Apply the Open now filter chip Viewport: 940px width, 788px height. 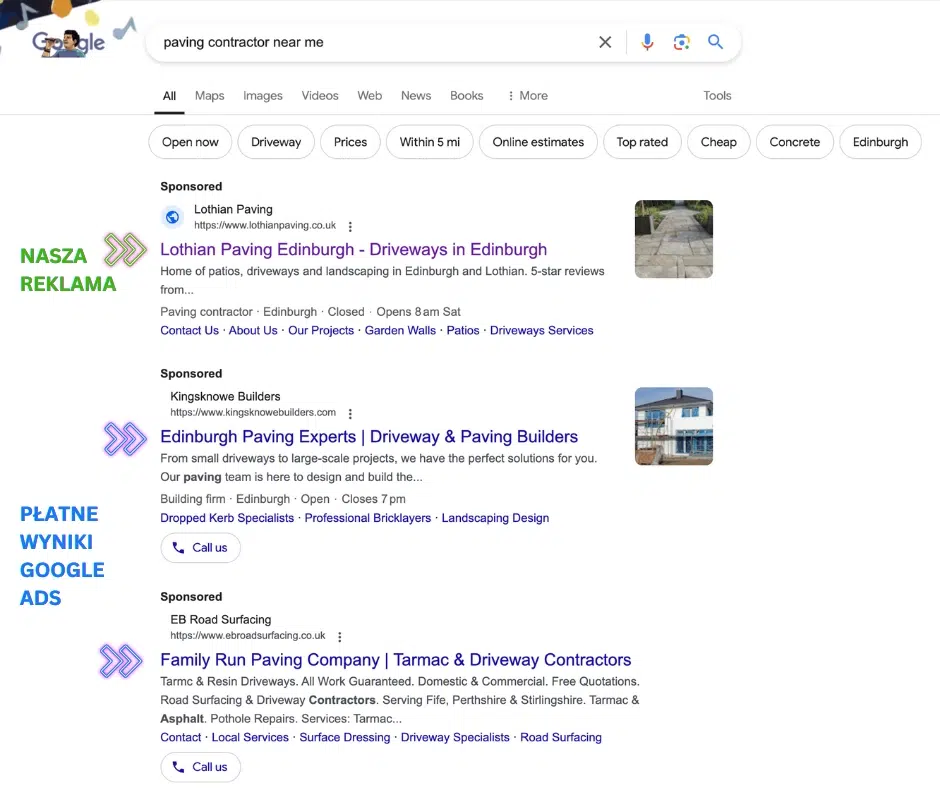(x=190, y=142)
